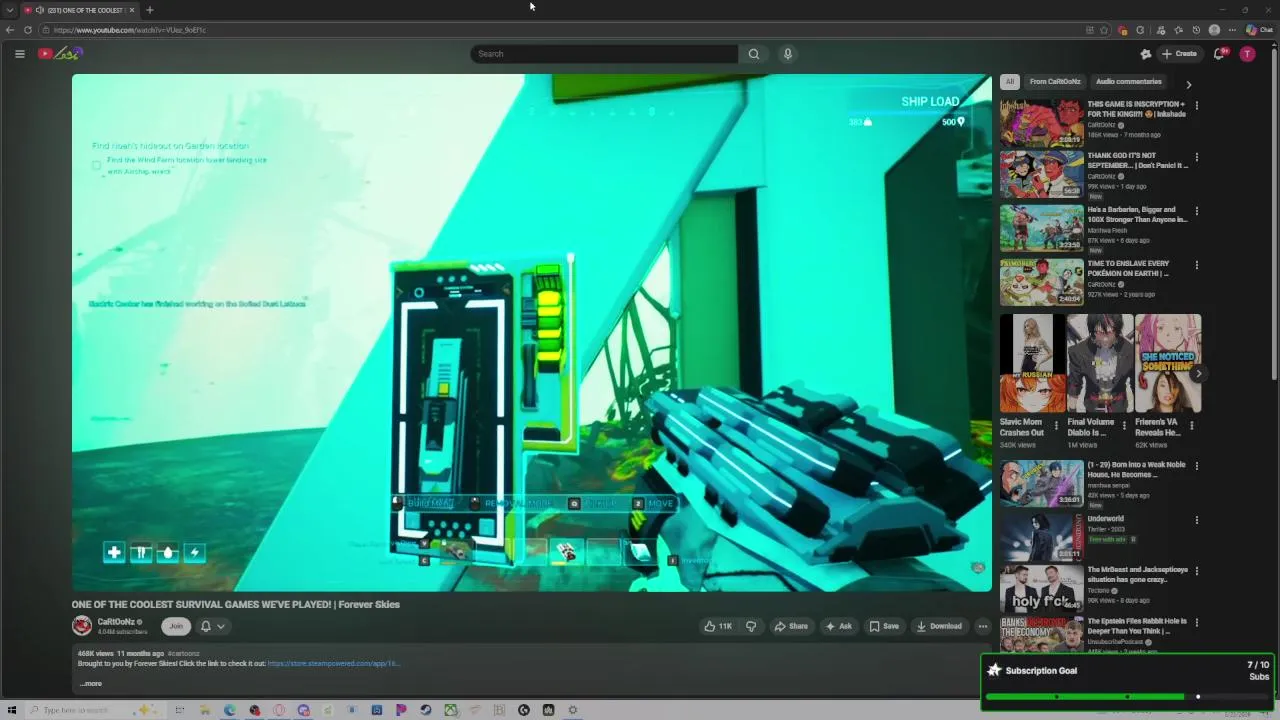Open a new browser tab
Image resolution: width=1280 pixels, height=720 pixels.
point(149,10)
